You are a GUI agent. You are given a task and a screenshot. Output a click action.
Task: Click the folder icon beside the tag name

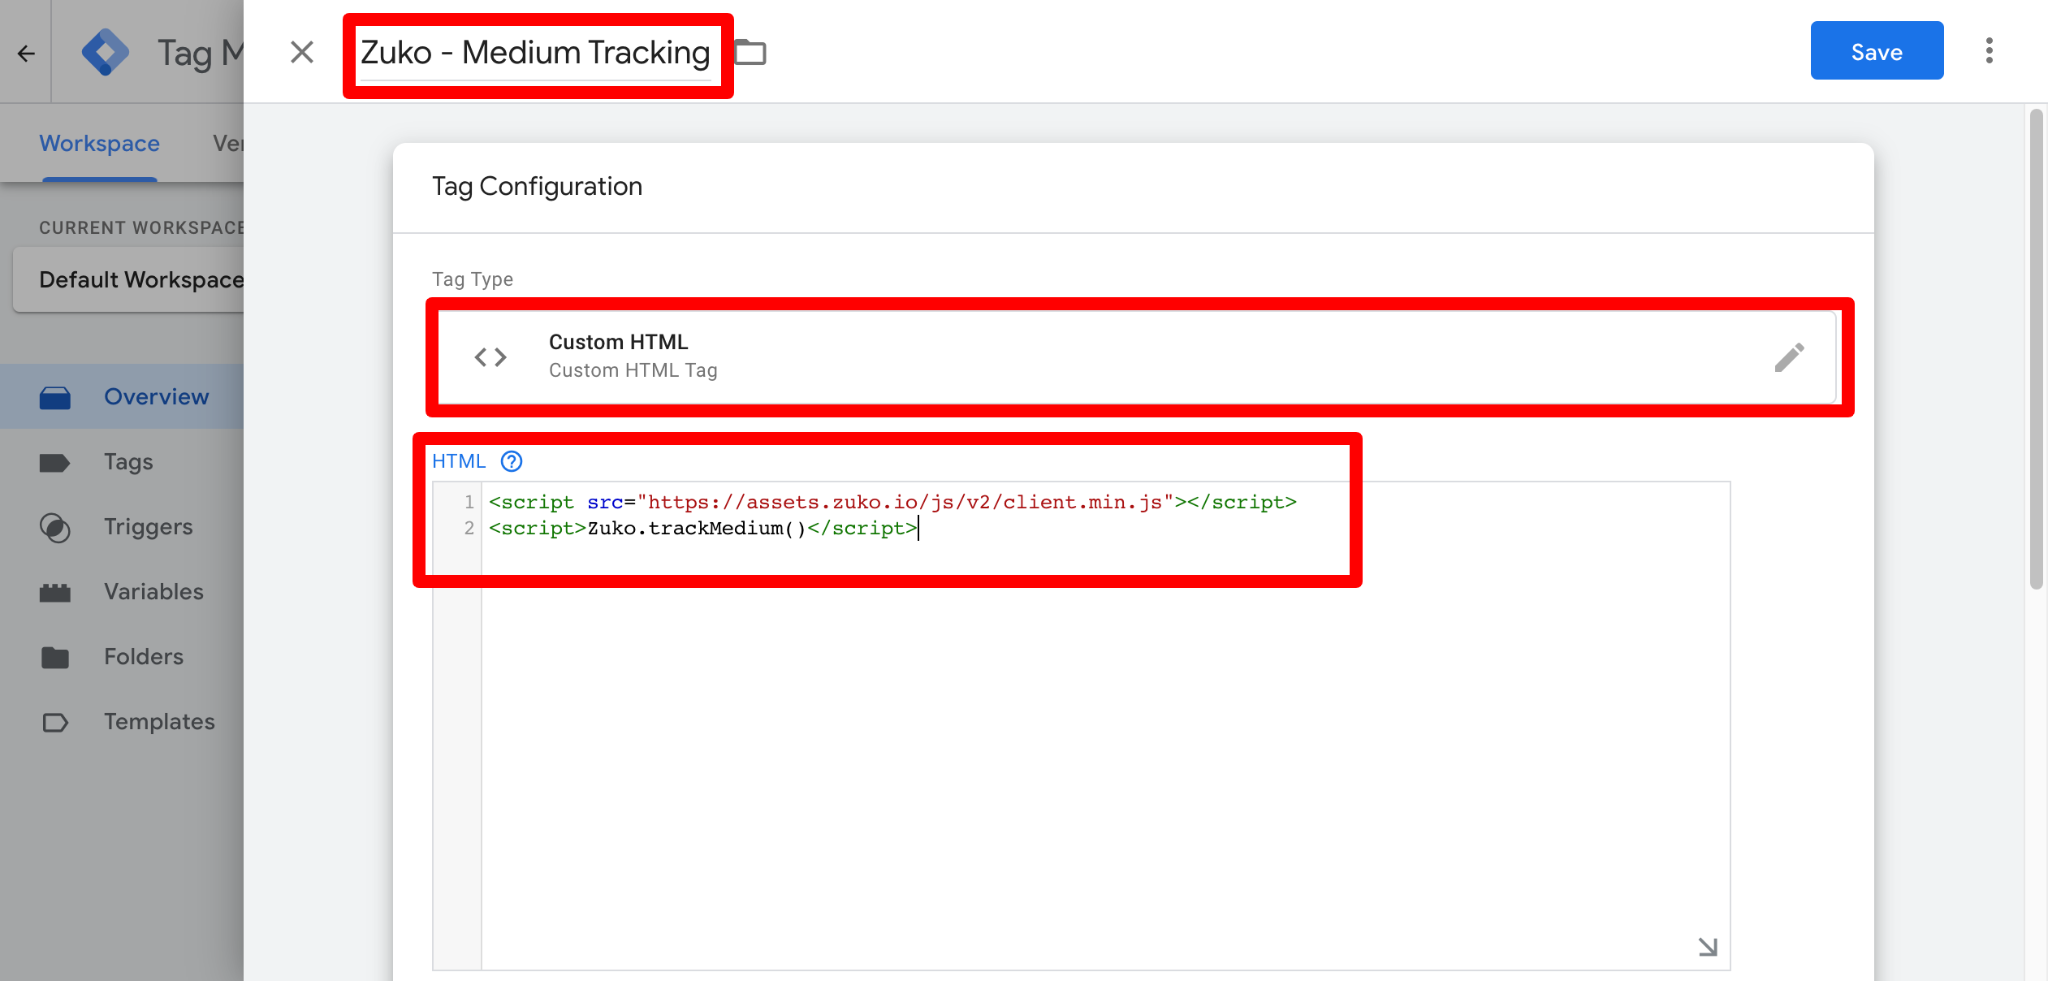coord(749,51)
